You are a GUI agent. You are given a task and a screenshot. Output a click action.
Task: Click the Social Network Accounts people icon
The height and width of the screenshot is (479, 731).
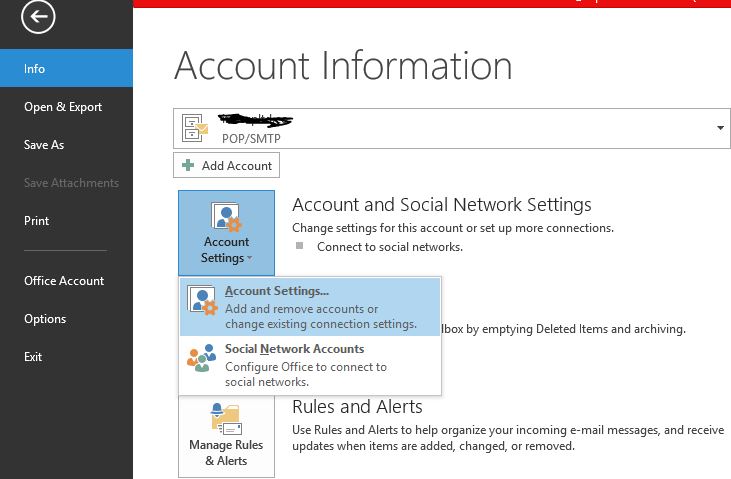coord(202,359)
